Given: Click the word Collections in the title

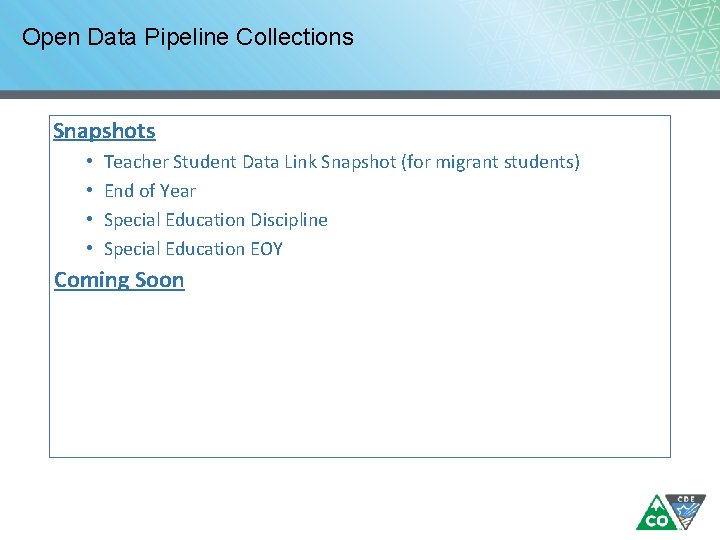Looking at the screenshot, I should (x=295, y=37).
